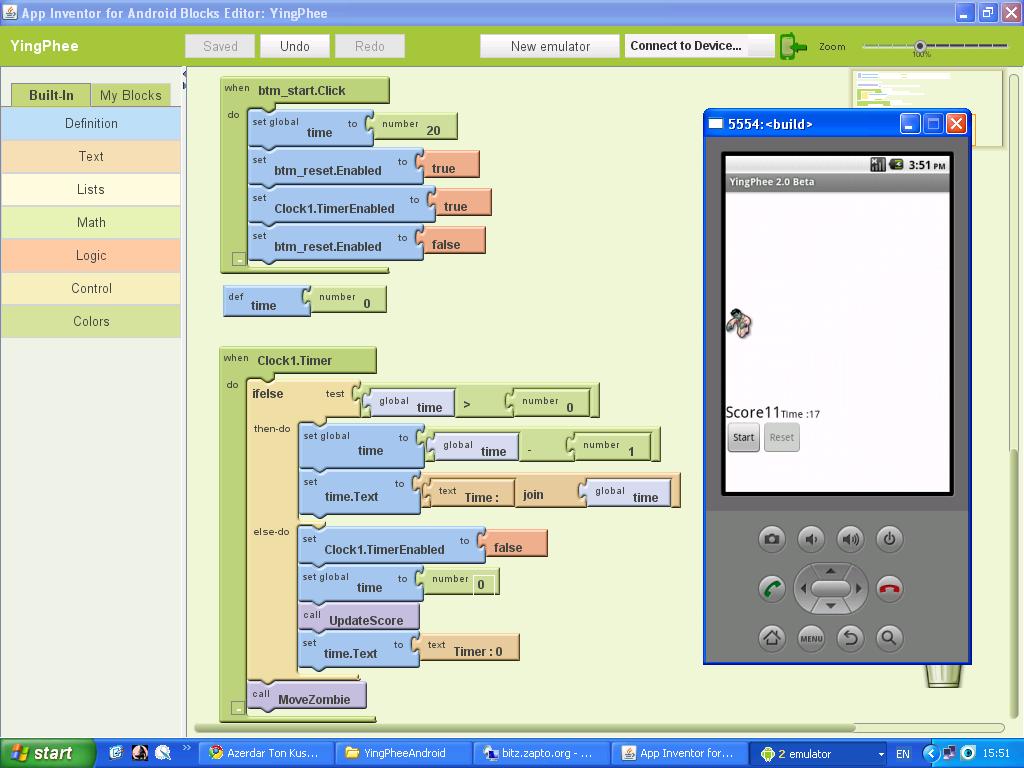Click the Redo button
This screenshot has height=768, width=1024.
[370, 46]
